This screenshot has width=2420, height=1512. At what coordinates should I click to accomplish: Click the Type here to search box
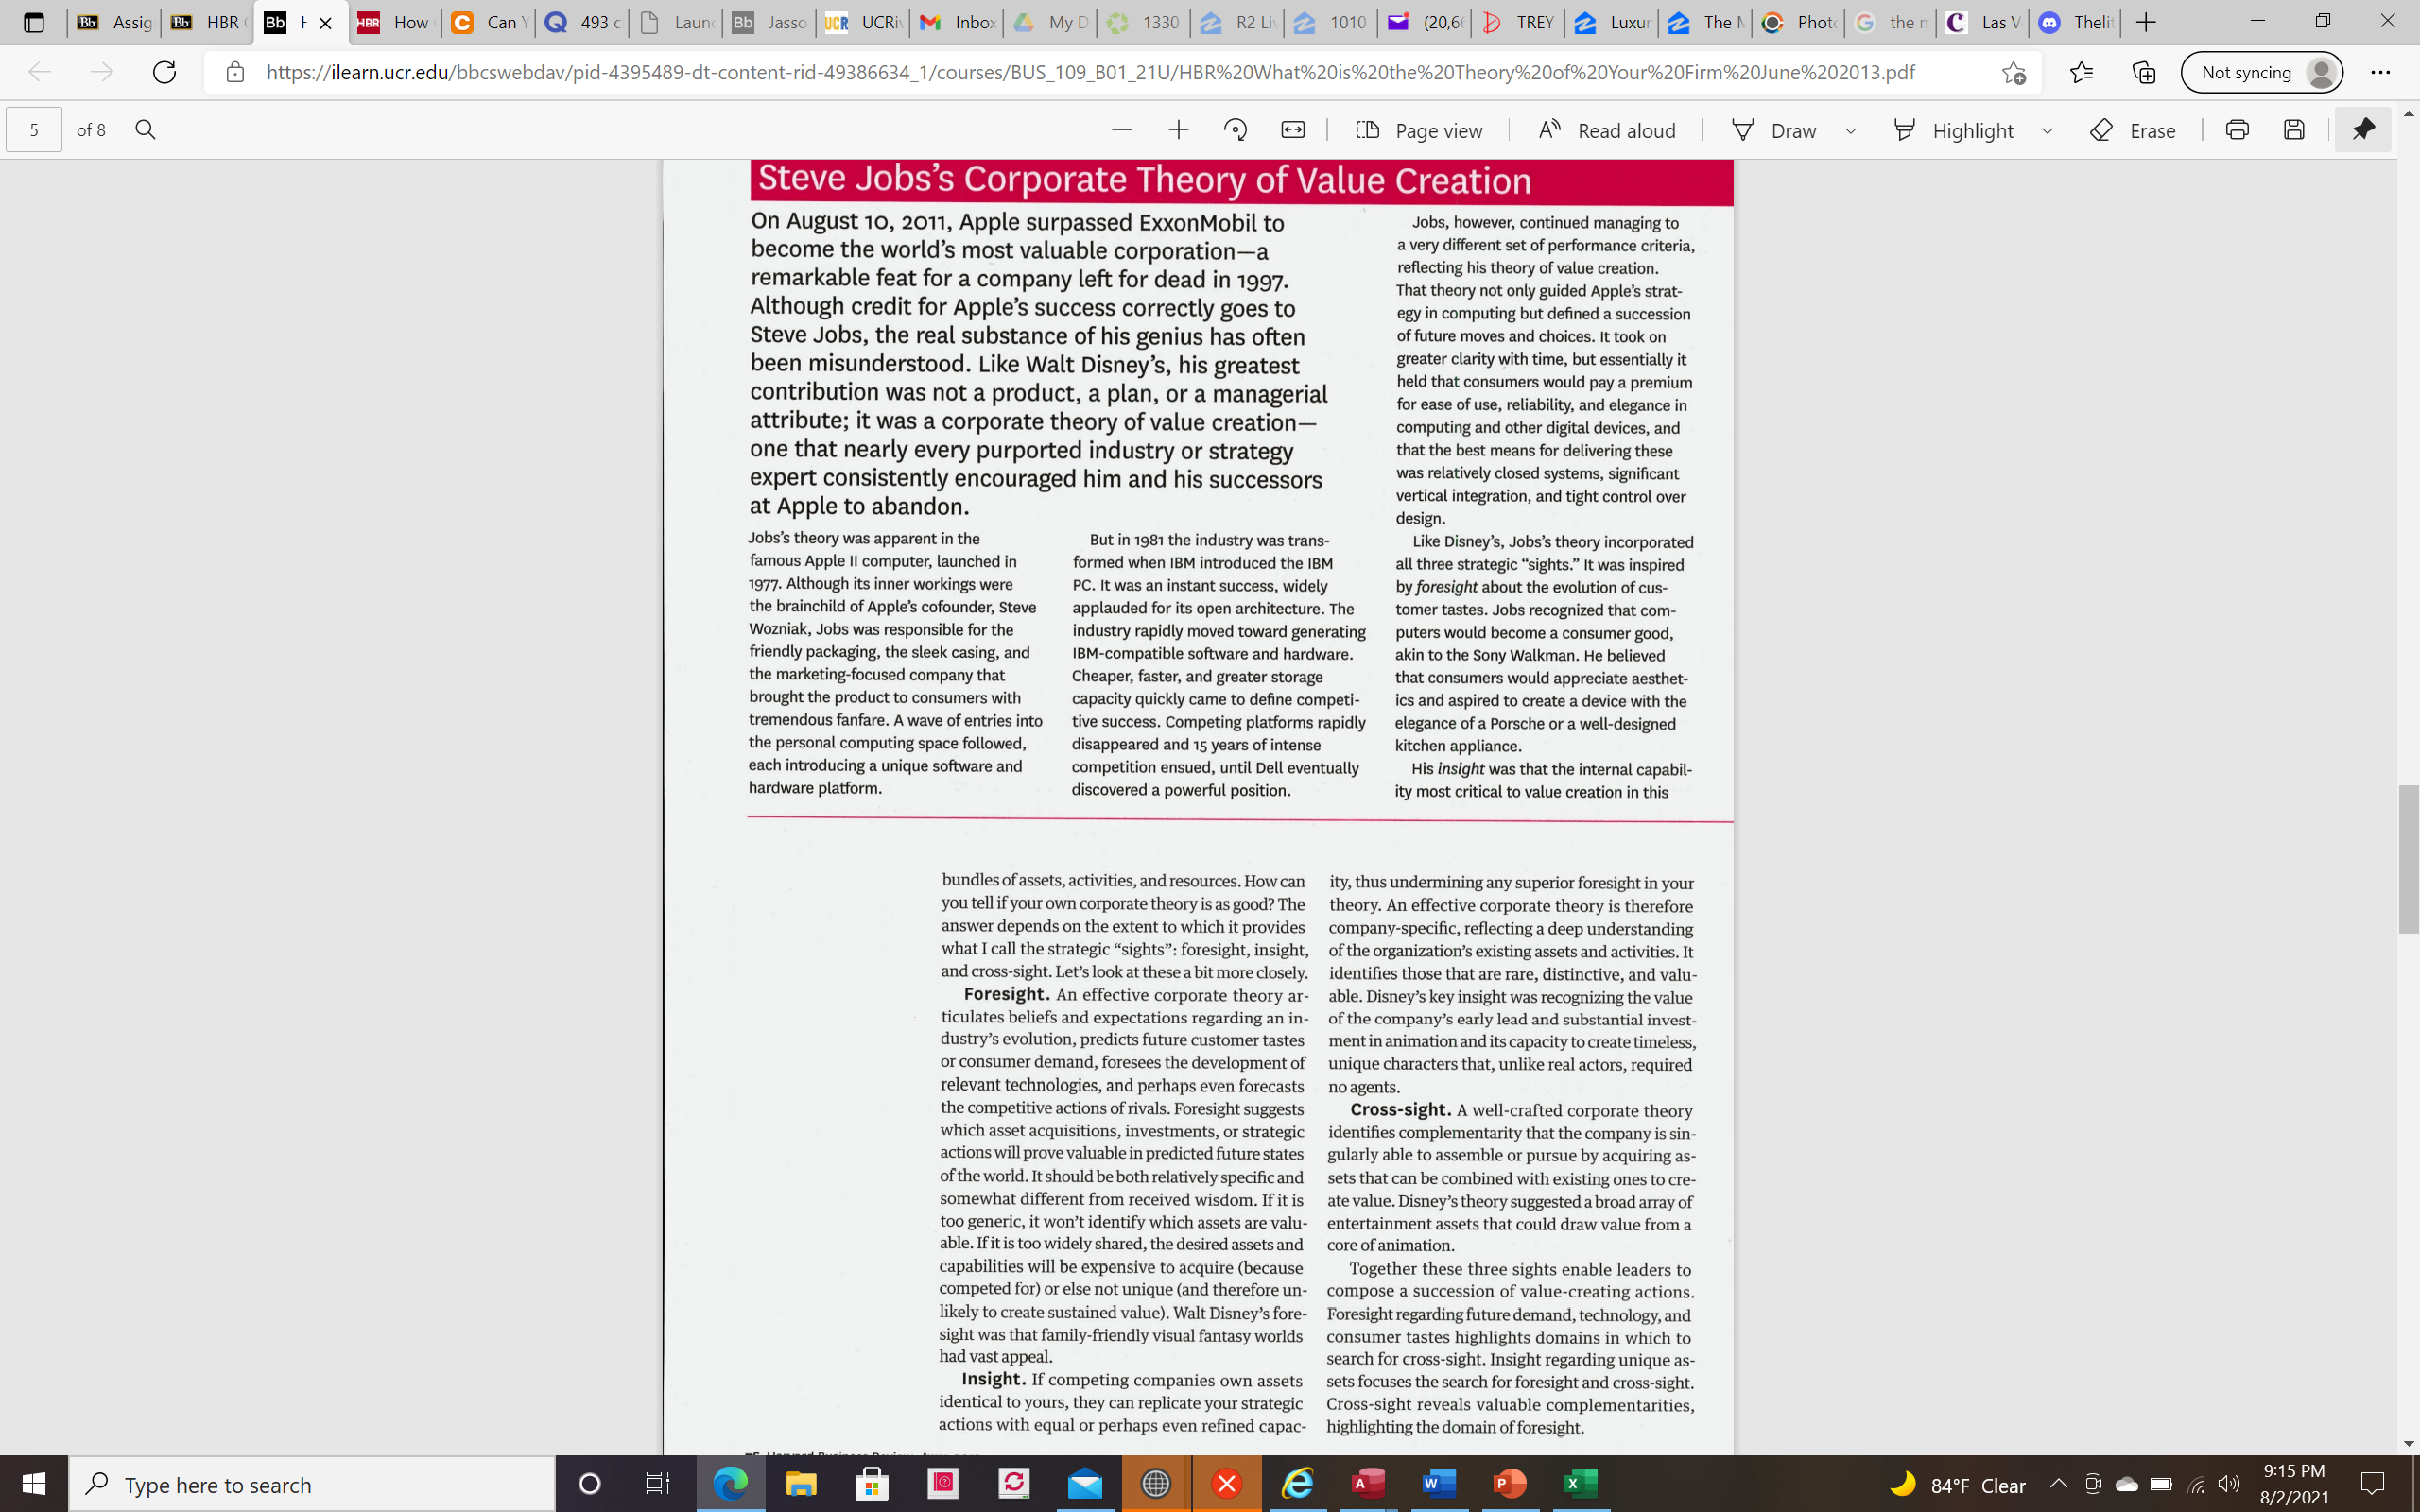312,1484
